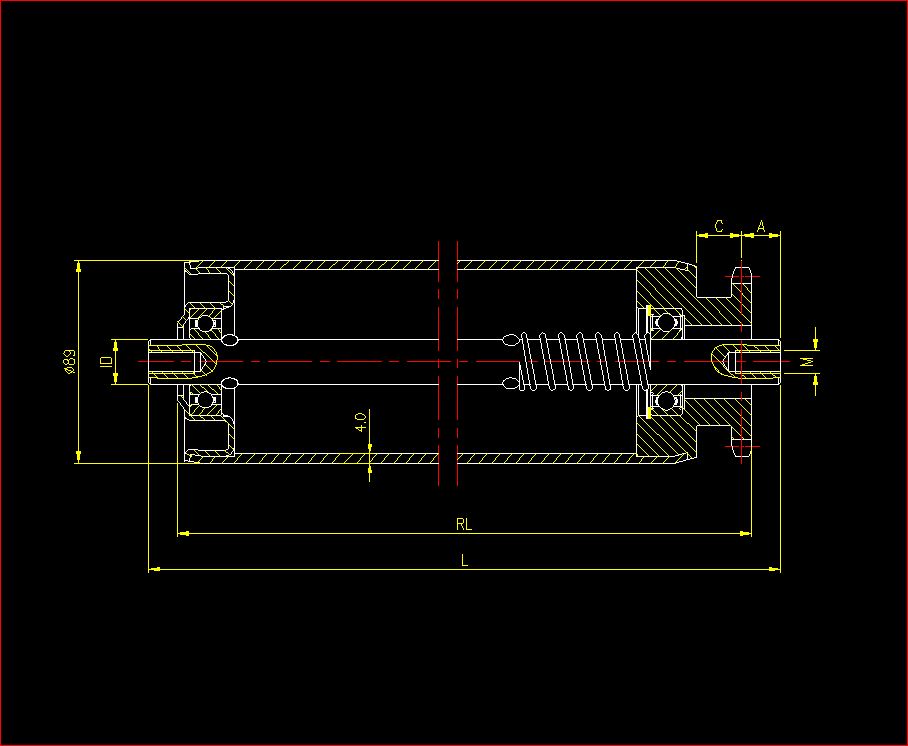
Task: Click the upper right bearing
Action: 662,321
